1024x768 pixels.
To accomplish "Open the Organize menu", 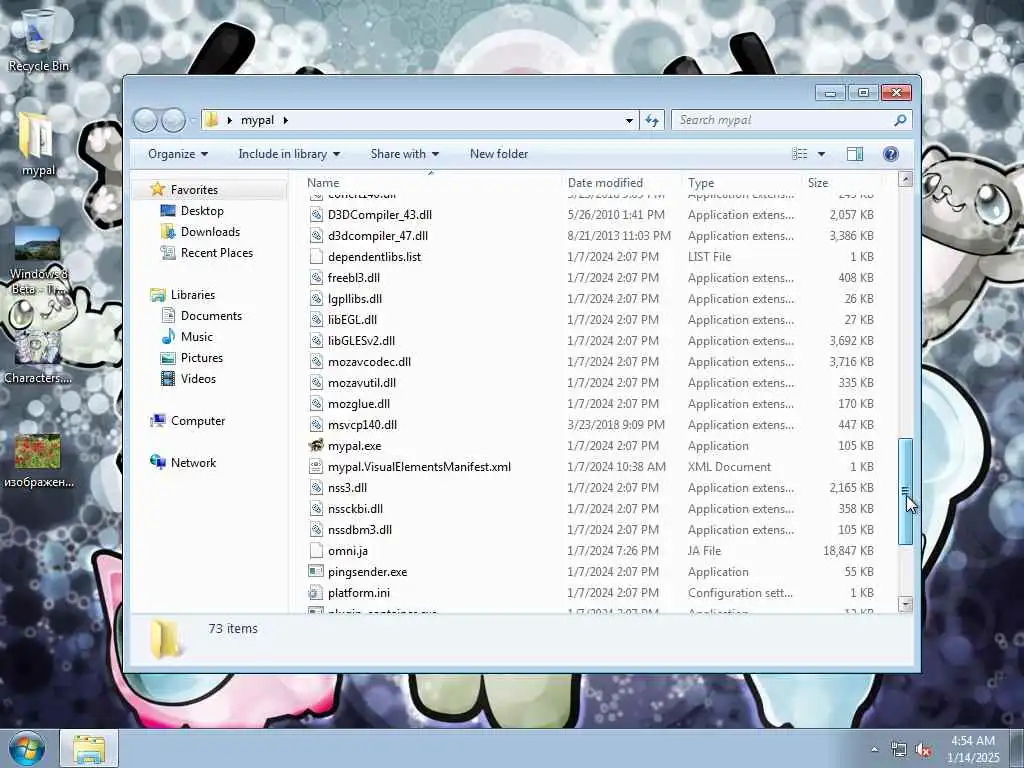I will pyautogui.click(x=178, y=154).
